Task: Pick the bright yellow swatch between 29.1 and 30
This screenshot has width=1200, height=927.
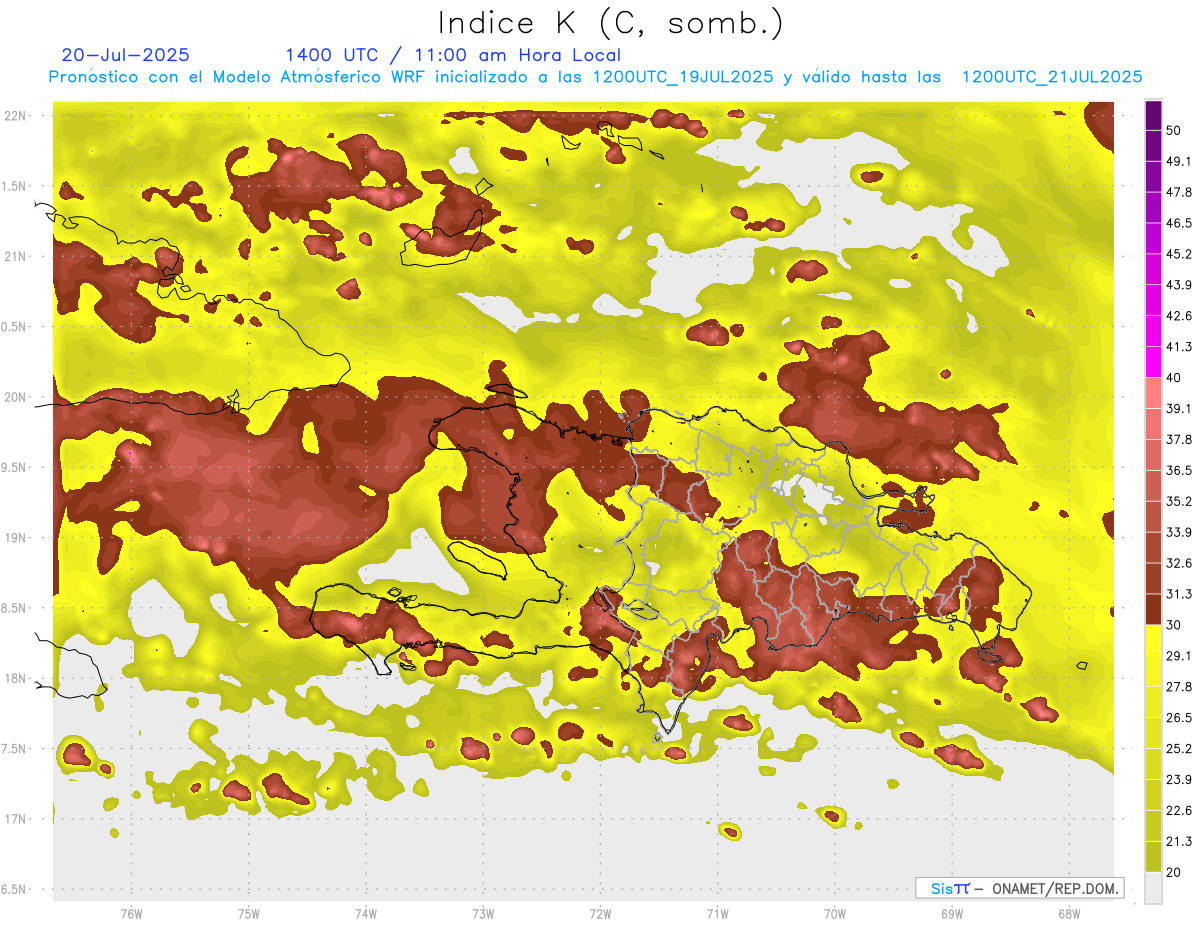Action: tap(1153, 640)
